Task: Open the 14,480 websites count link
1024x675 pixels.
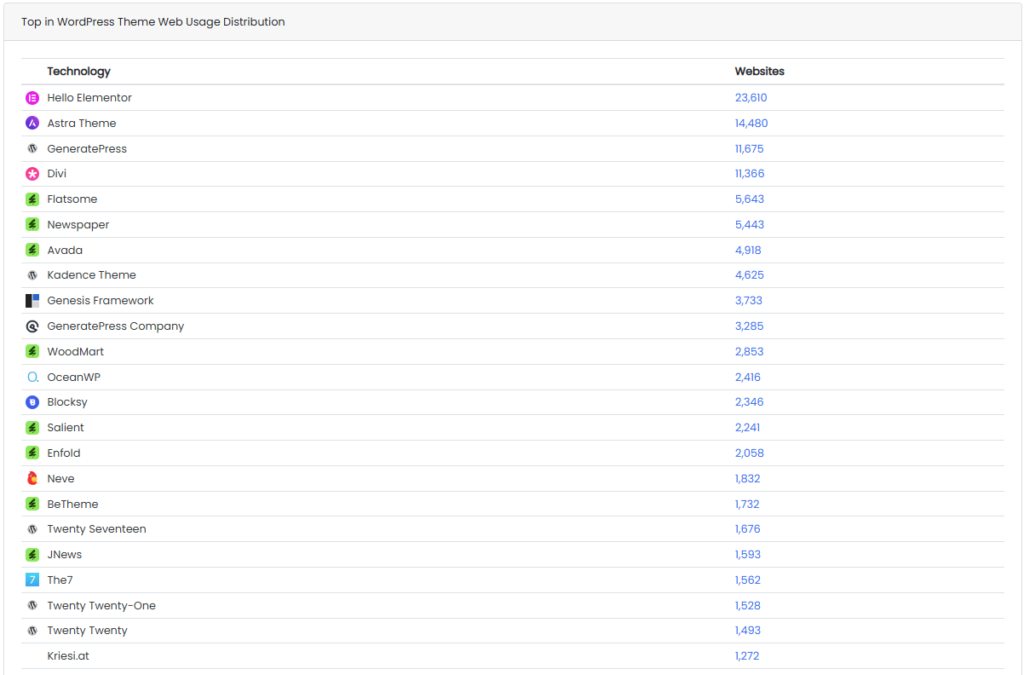Action: click(x=751, y=123)
